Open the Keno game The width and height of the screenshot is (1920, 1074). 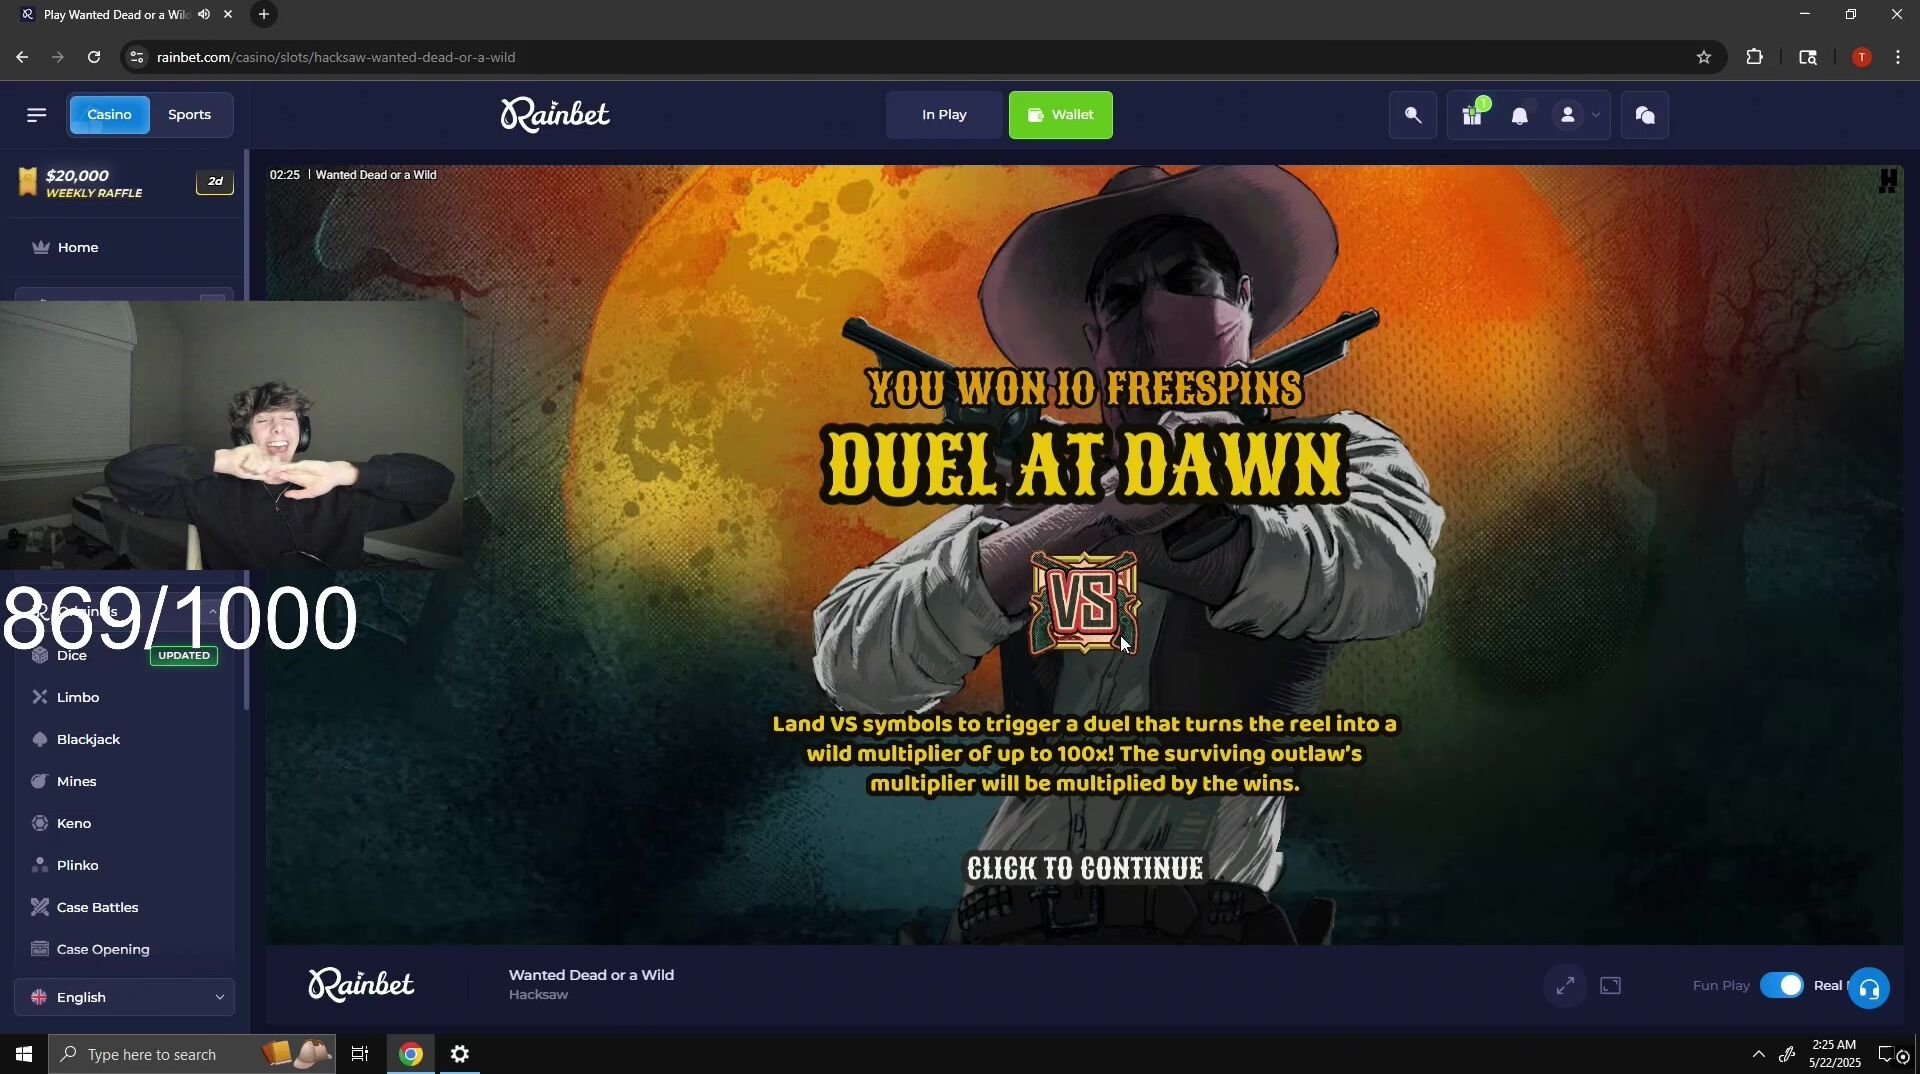pyautogui.click(x=74, y=824)
